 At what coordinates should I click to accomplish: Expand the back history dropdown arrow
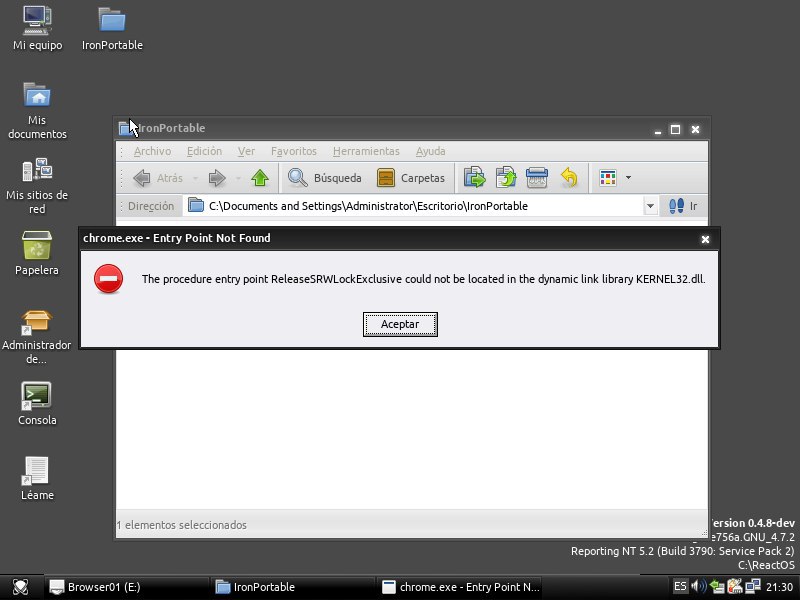195,179
